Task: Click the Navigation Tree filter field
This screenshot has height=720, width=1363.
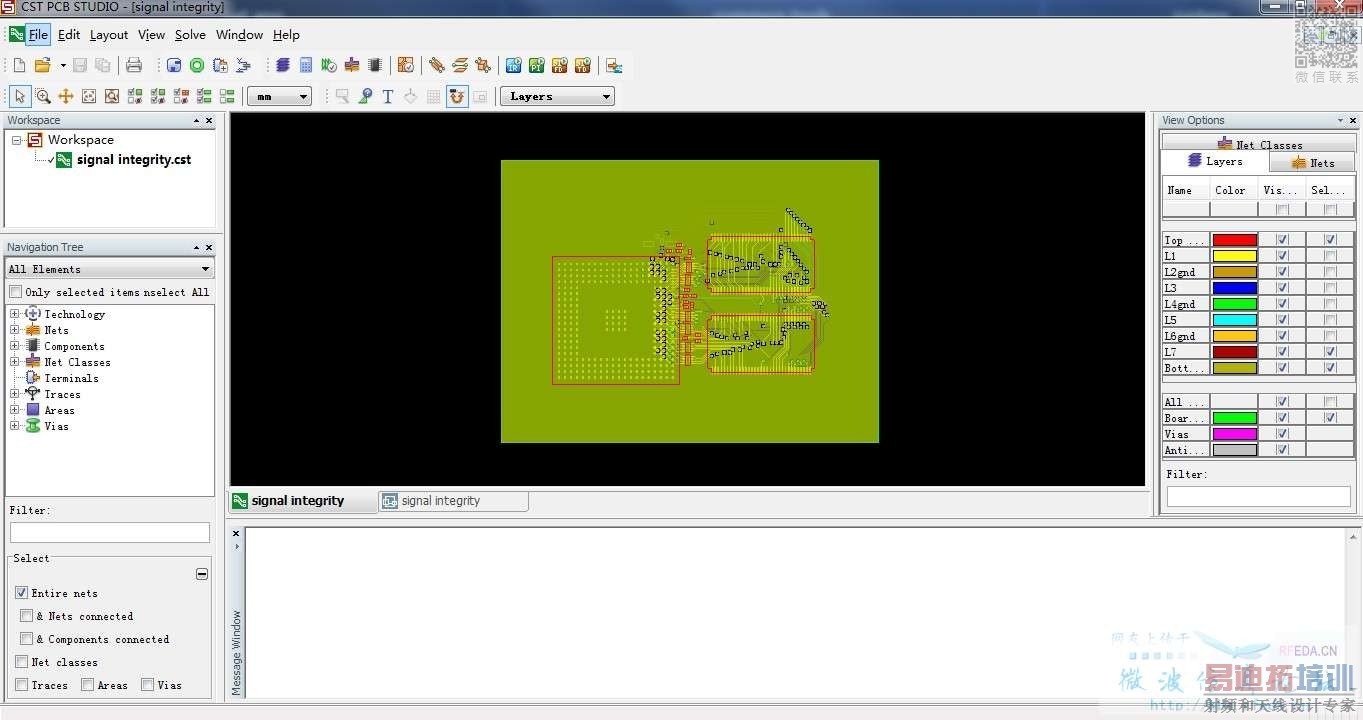Action: 110,533
